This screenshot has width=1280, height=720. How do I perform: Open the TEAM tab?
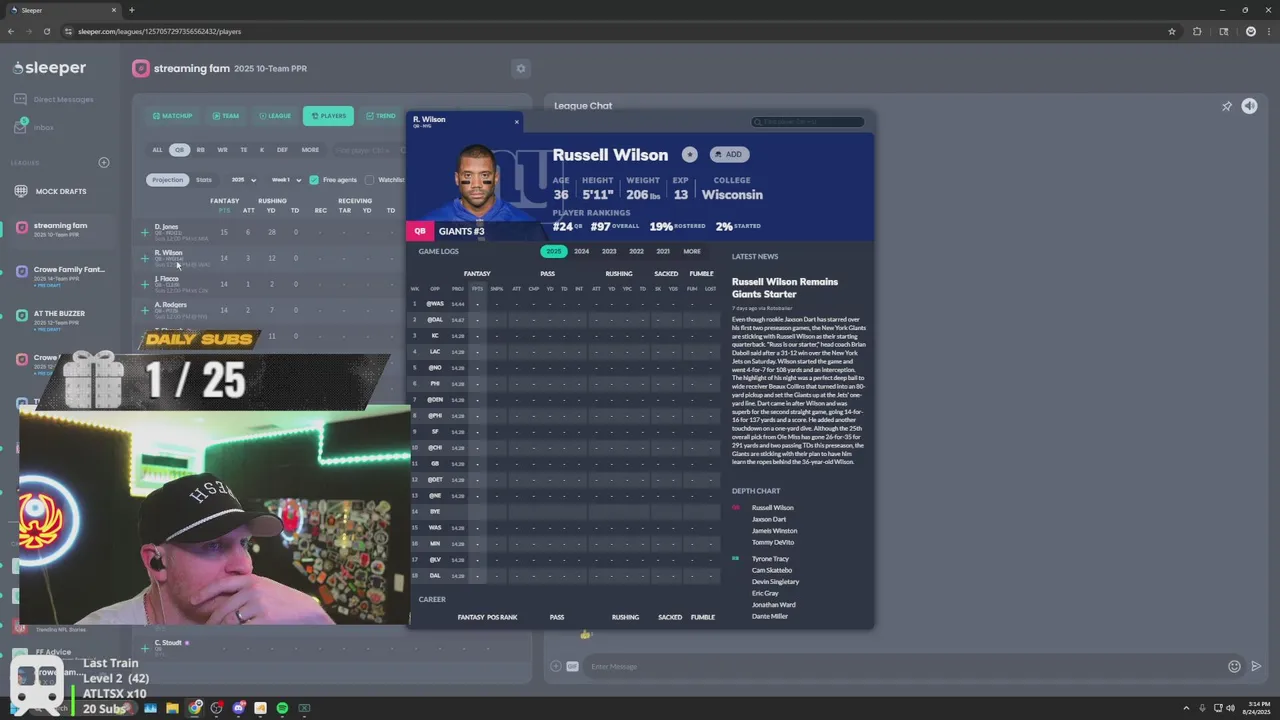[225, 116]
